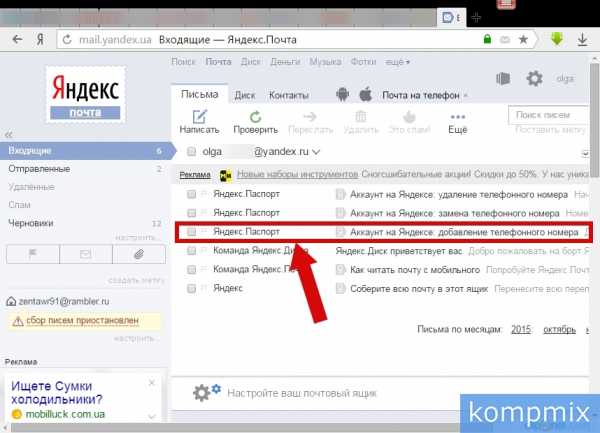Viewport: 600px width, 433px height.
Task: Open the Черновики folder
Action: (x=31, y=223)
